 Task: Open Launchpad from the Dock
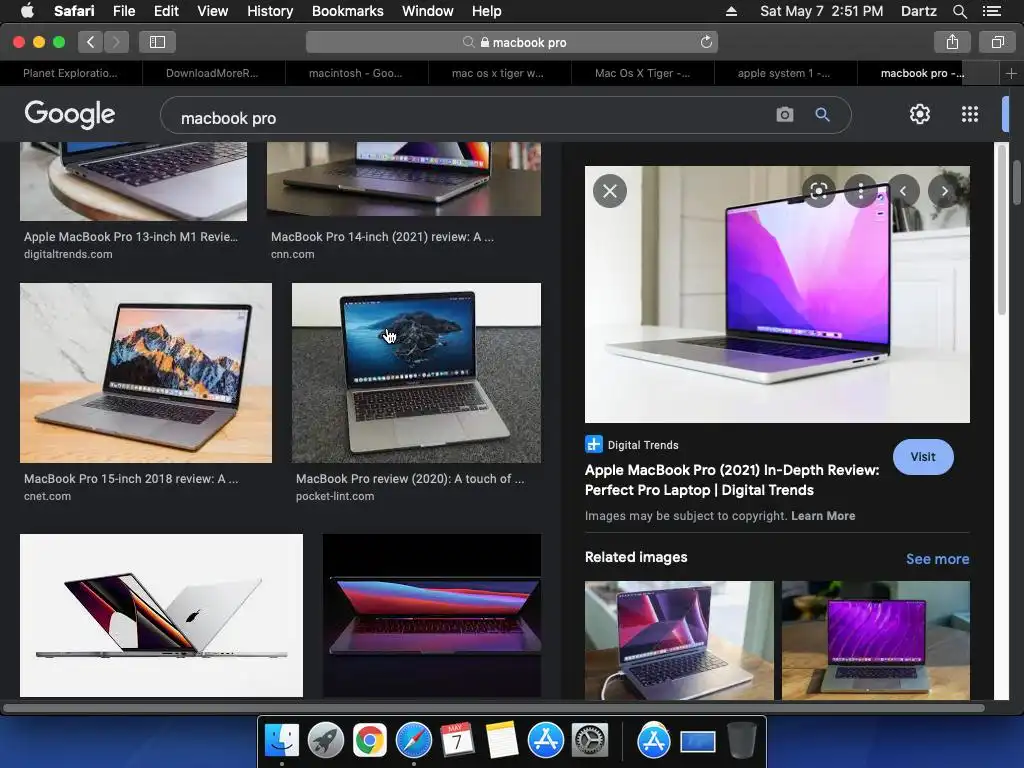click(325, 741)
